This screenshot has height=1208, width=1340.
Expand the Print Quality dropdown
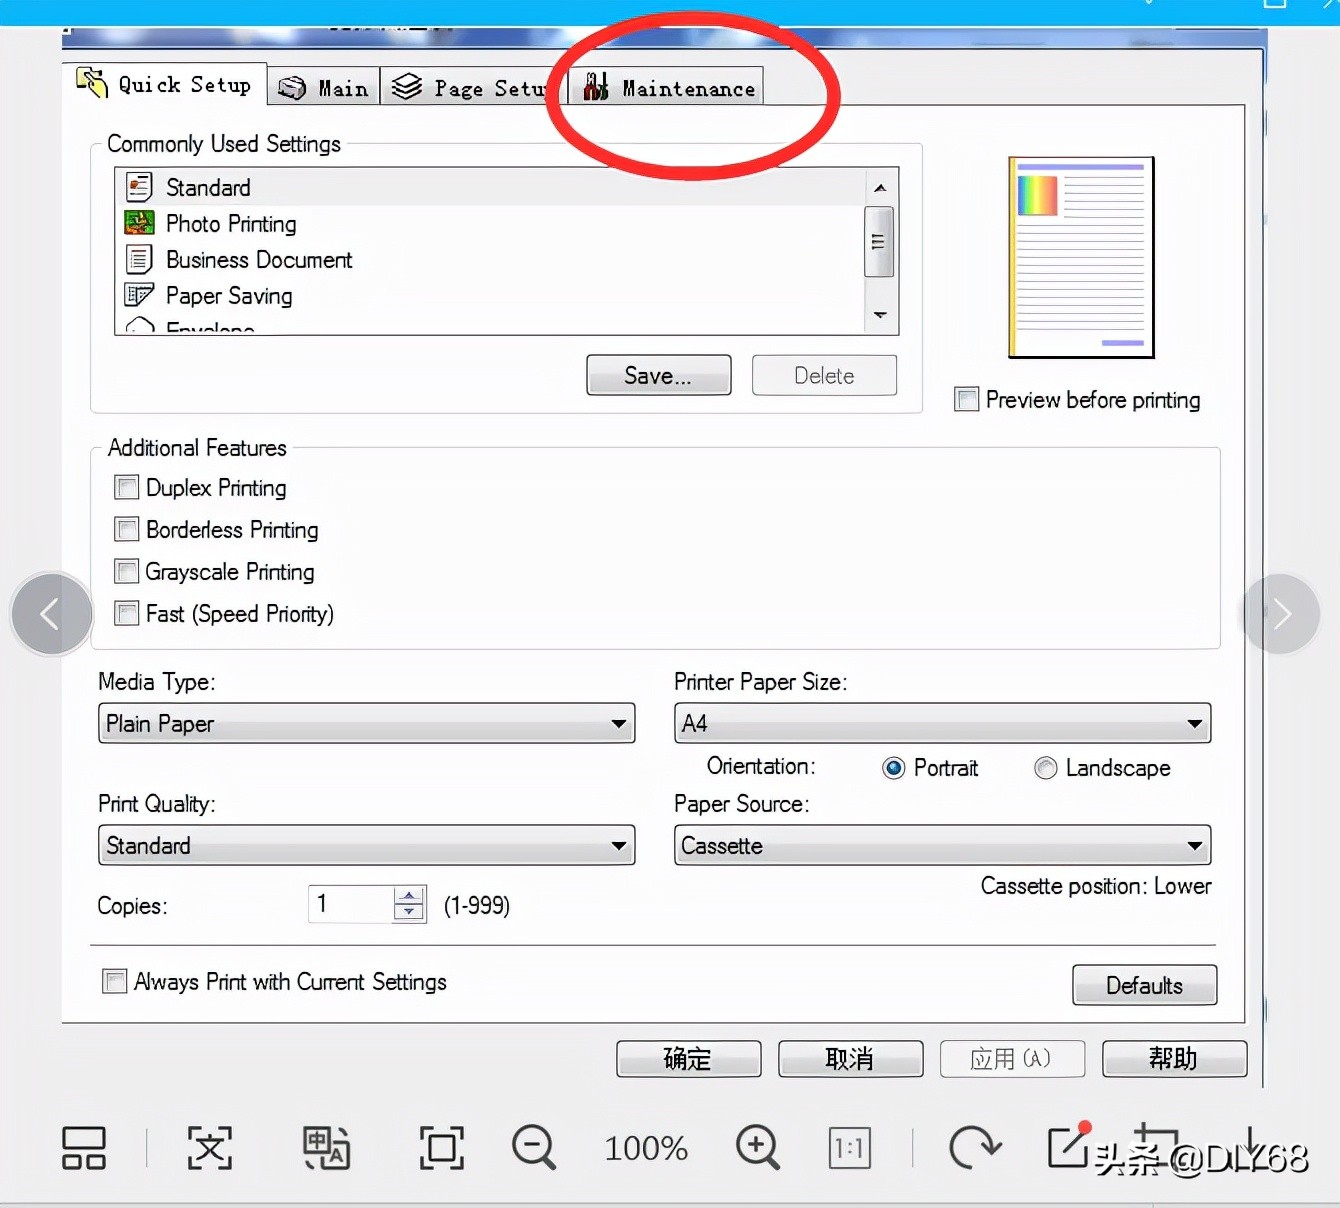coord(367,845)
